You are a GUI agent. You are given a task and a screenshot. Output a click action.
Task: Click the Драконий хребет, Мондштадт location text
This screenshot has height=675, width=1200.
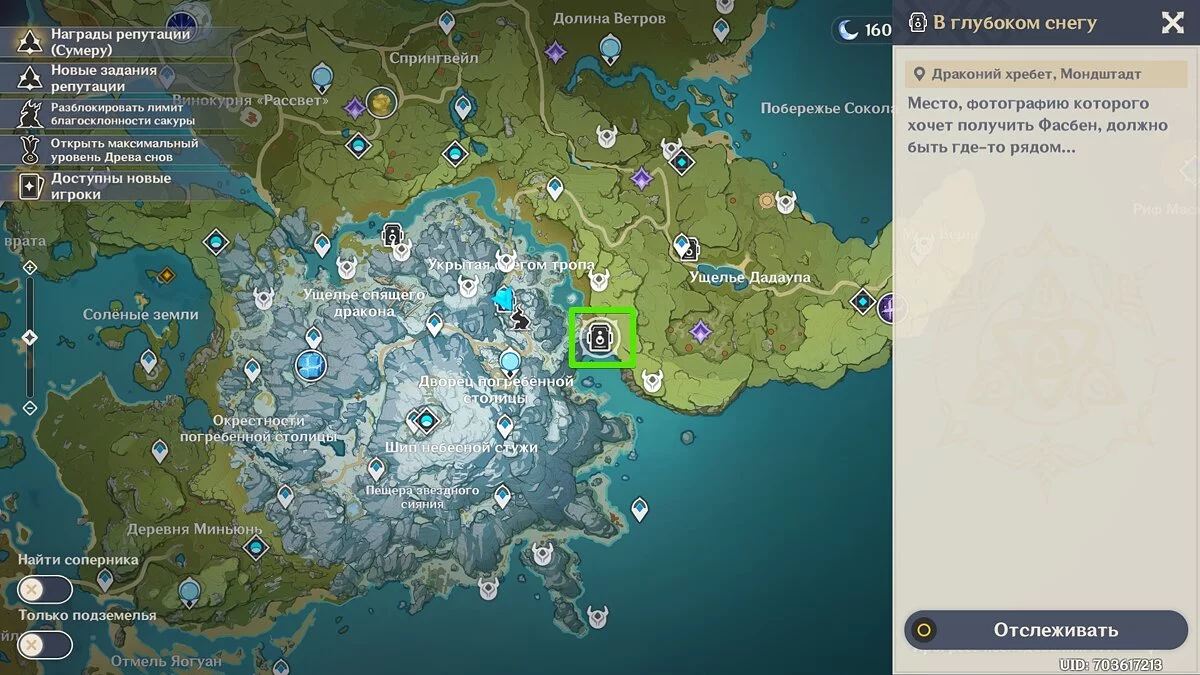tap(1036, 74)
